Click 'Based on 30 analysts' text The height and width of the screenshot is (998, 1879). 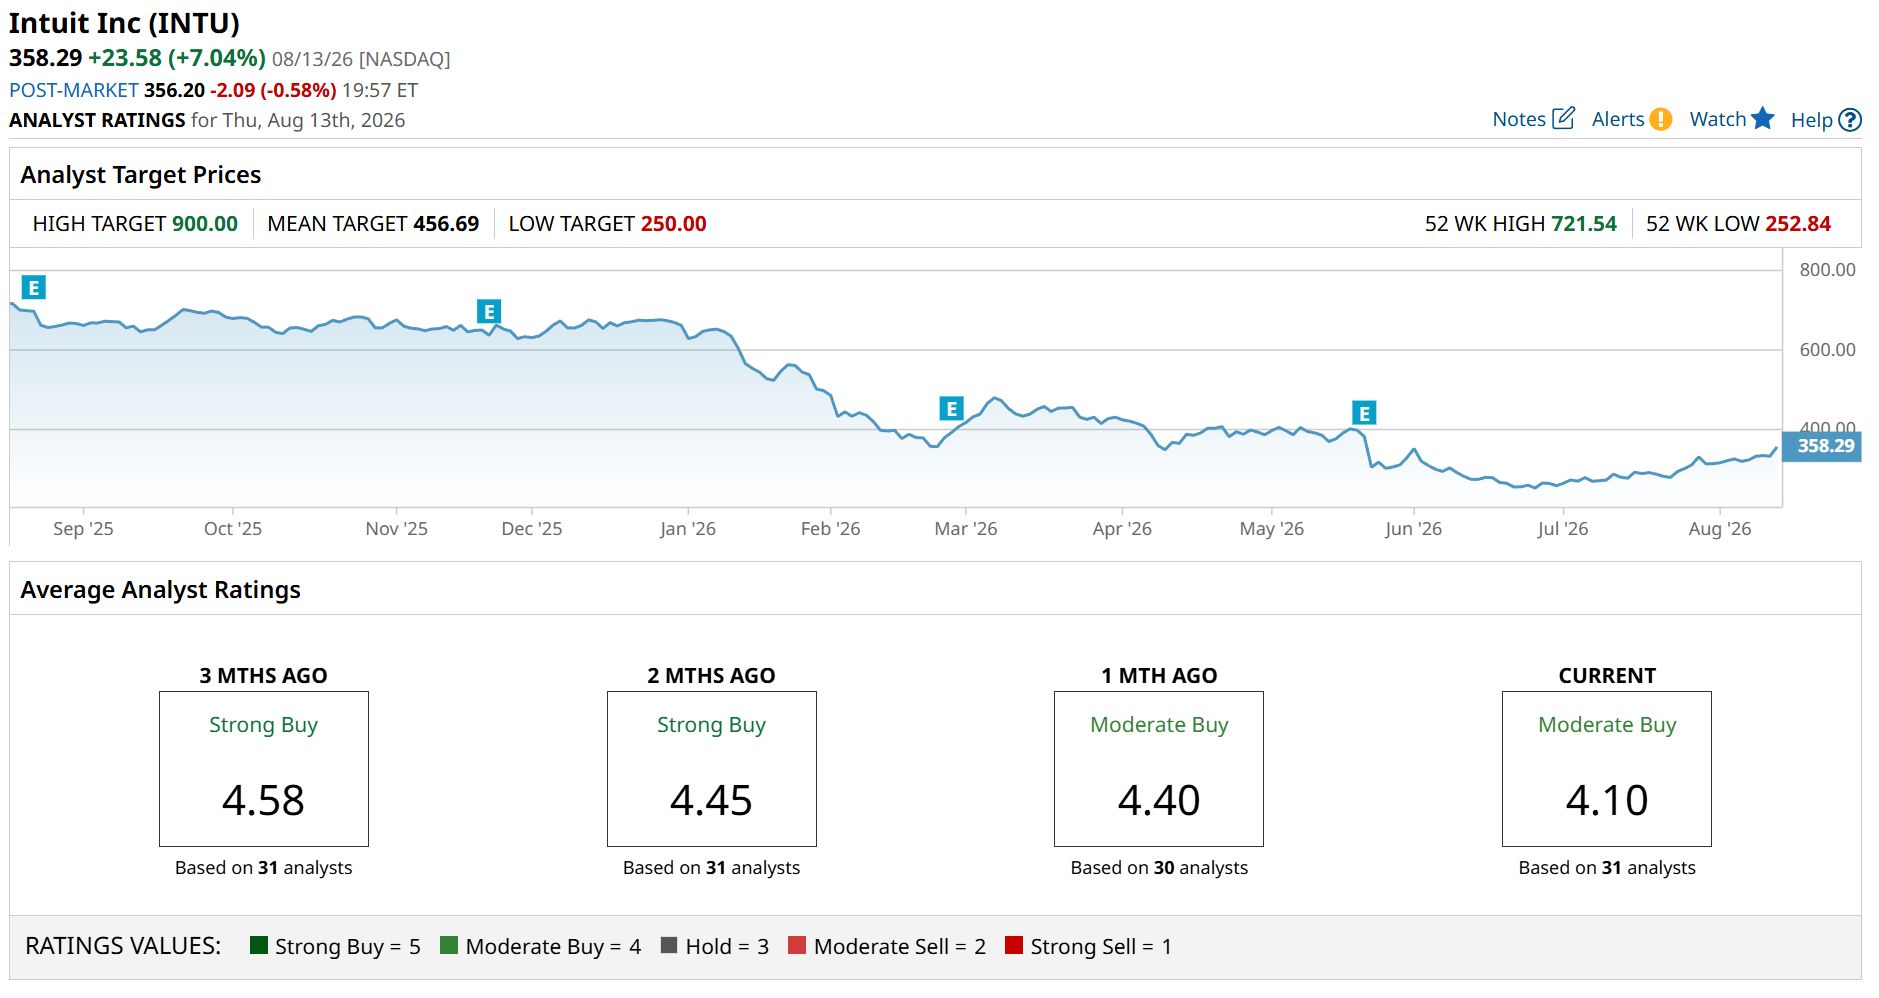point(1159,868)
